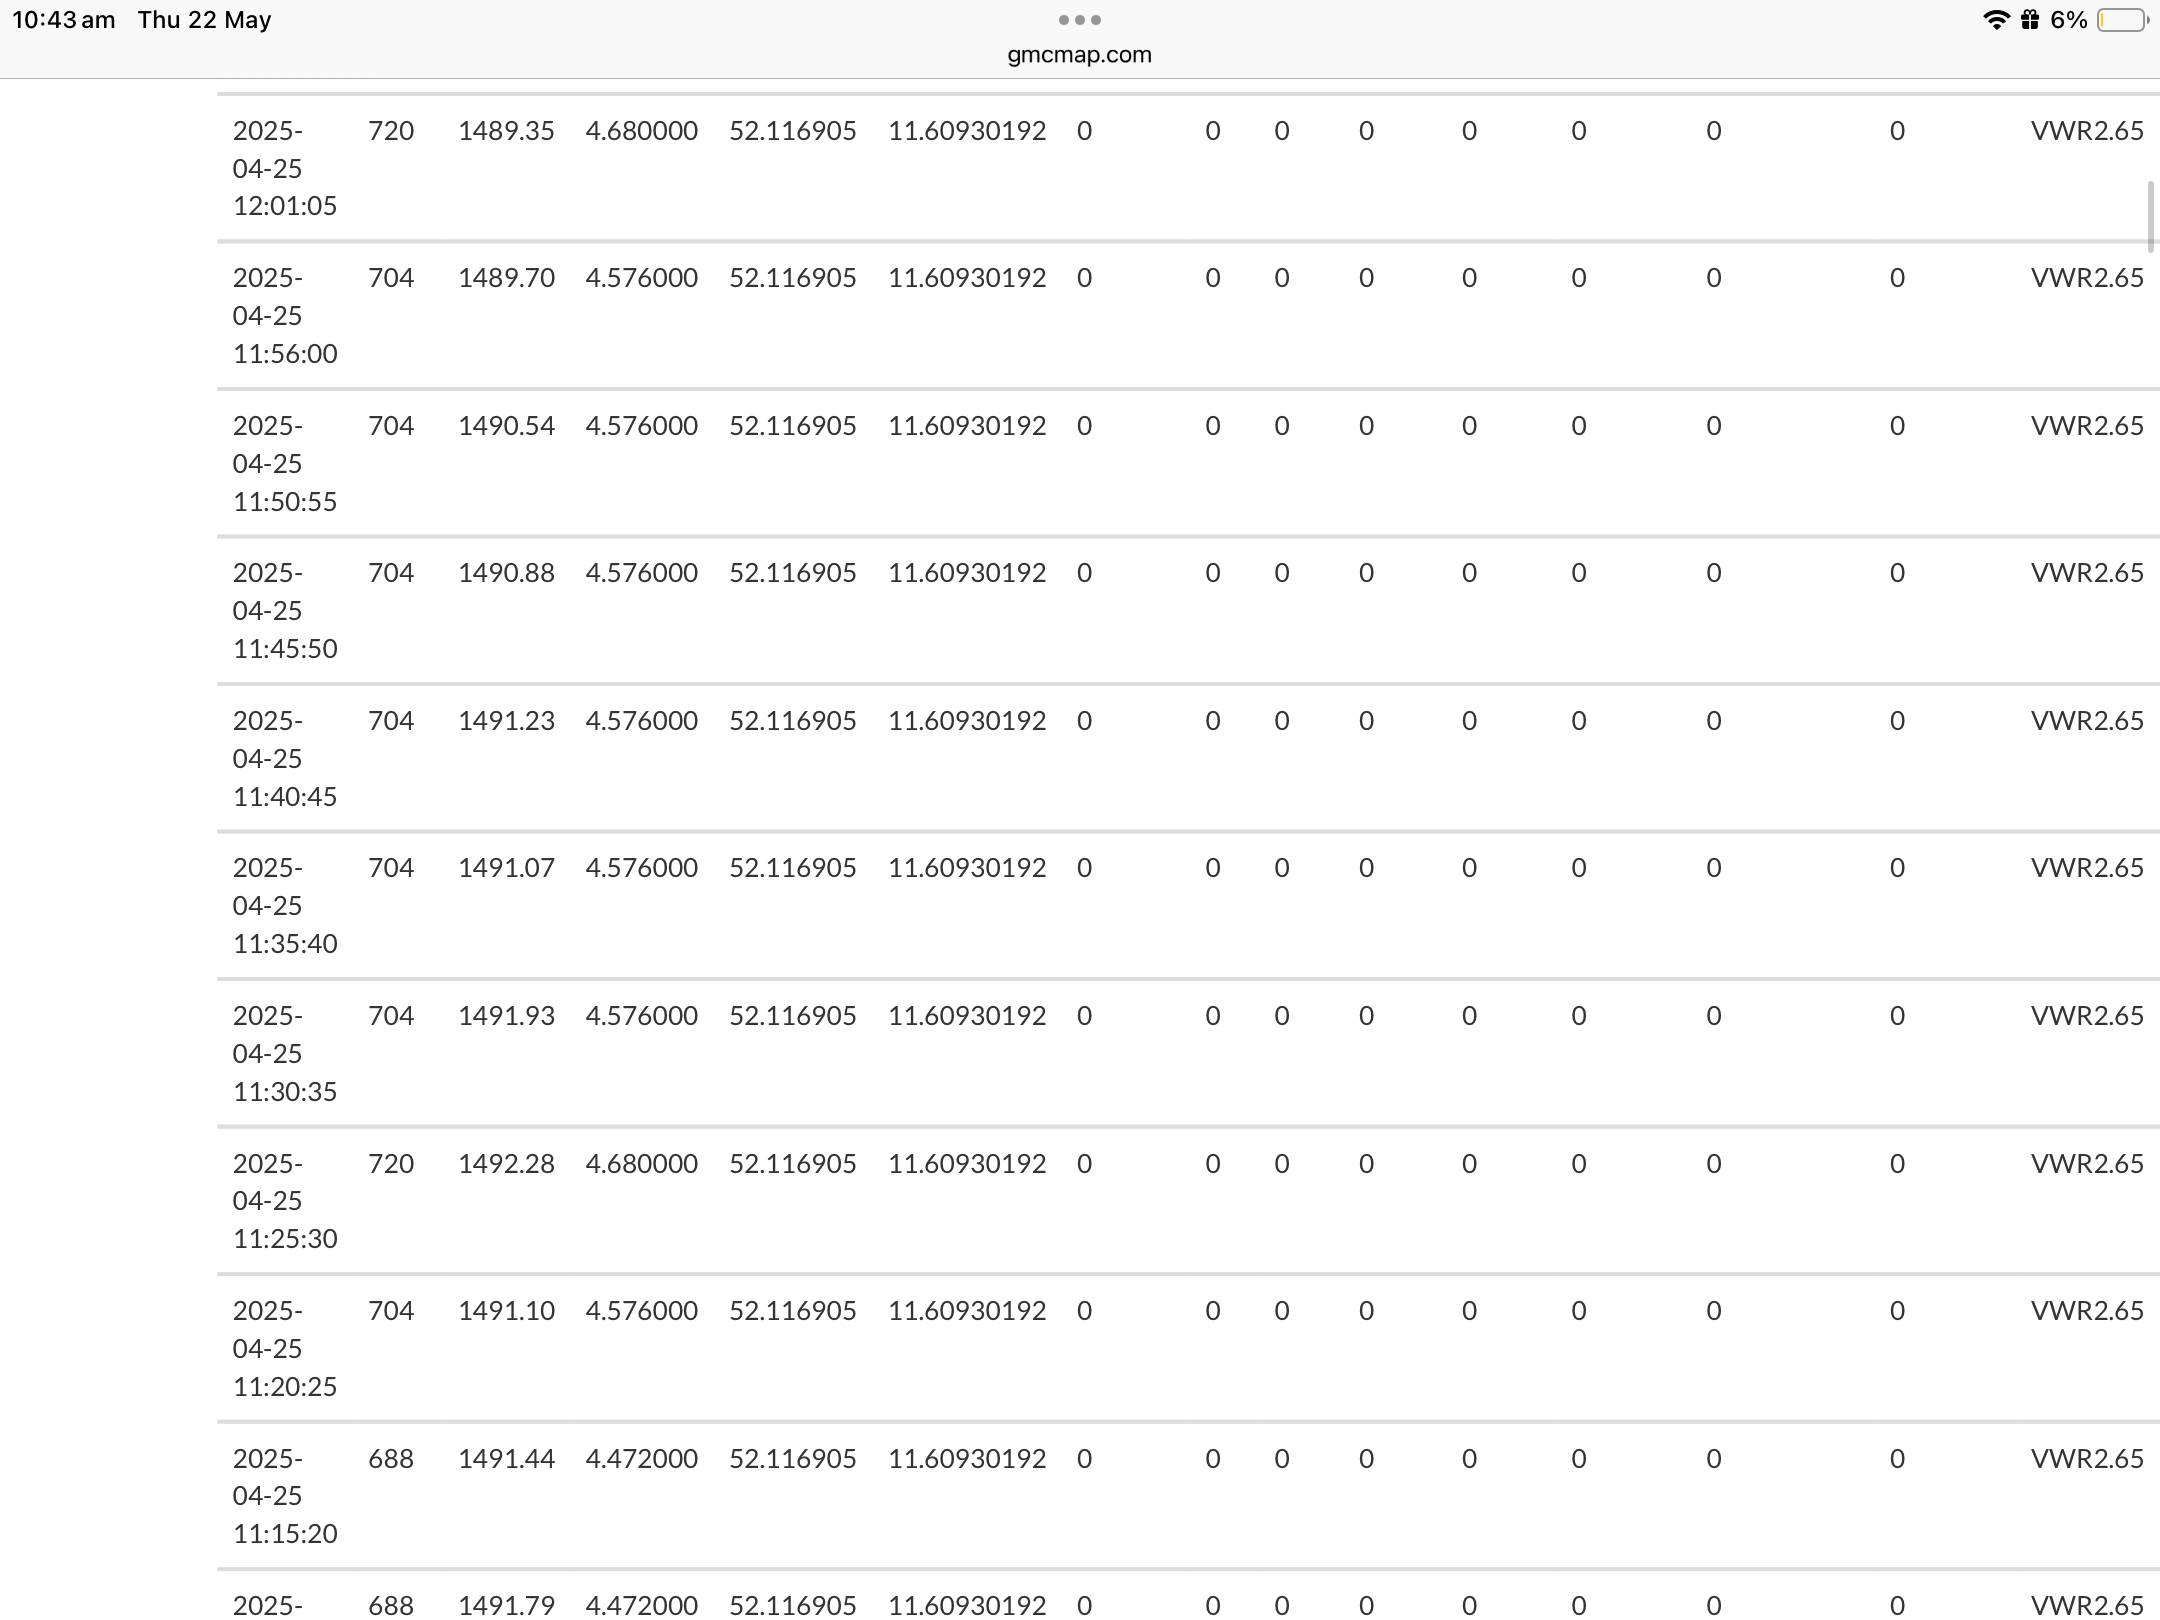Select timestamp 2025-04-25 11:30:35
2160x1620 pixels.
285,1053
